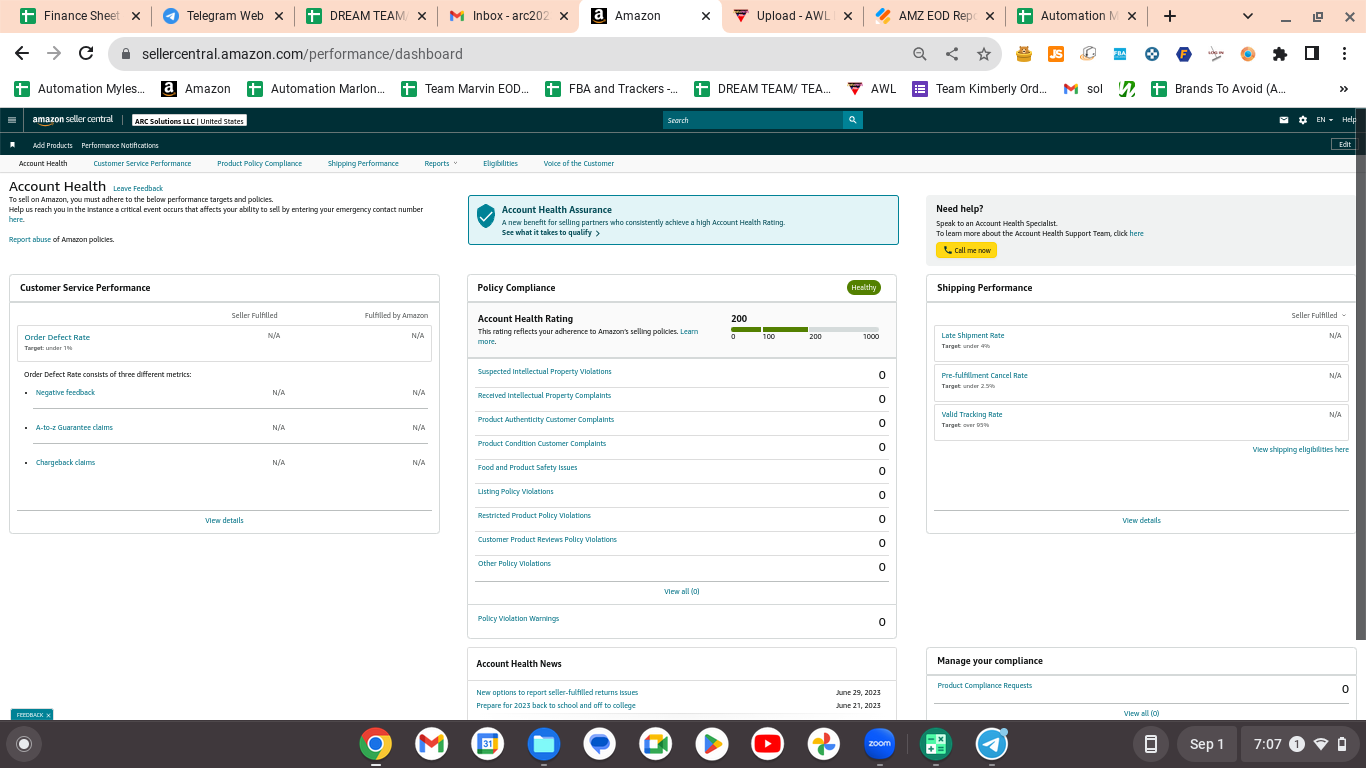The height and width of the screenshot is (768, 1366).
Task: Open Google Photos from the shelf
Action: click(x=824, y=744)
